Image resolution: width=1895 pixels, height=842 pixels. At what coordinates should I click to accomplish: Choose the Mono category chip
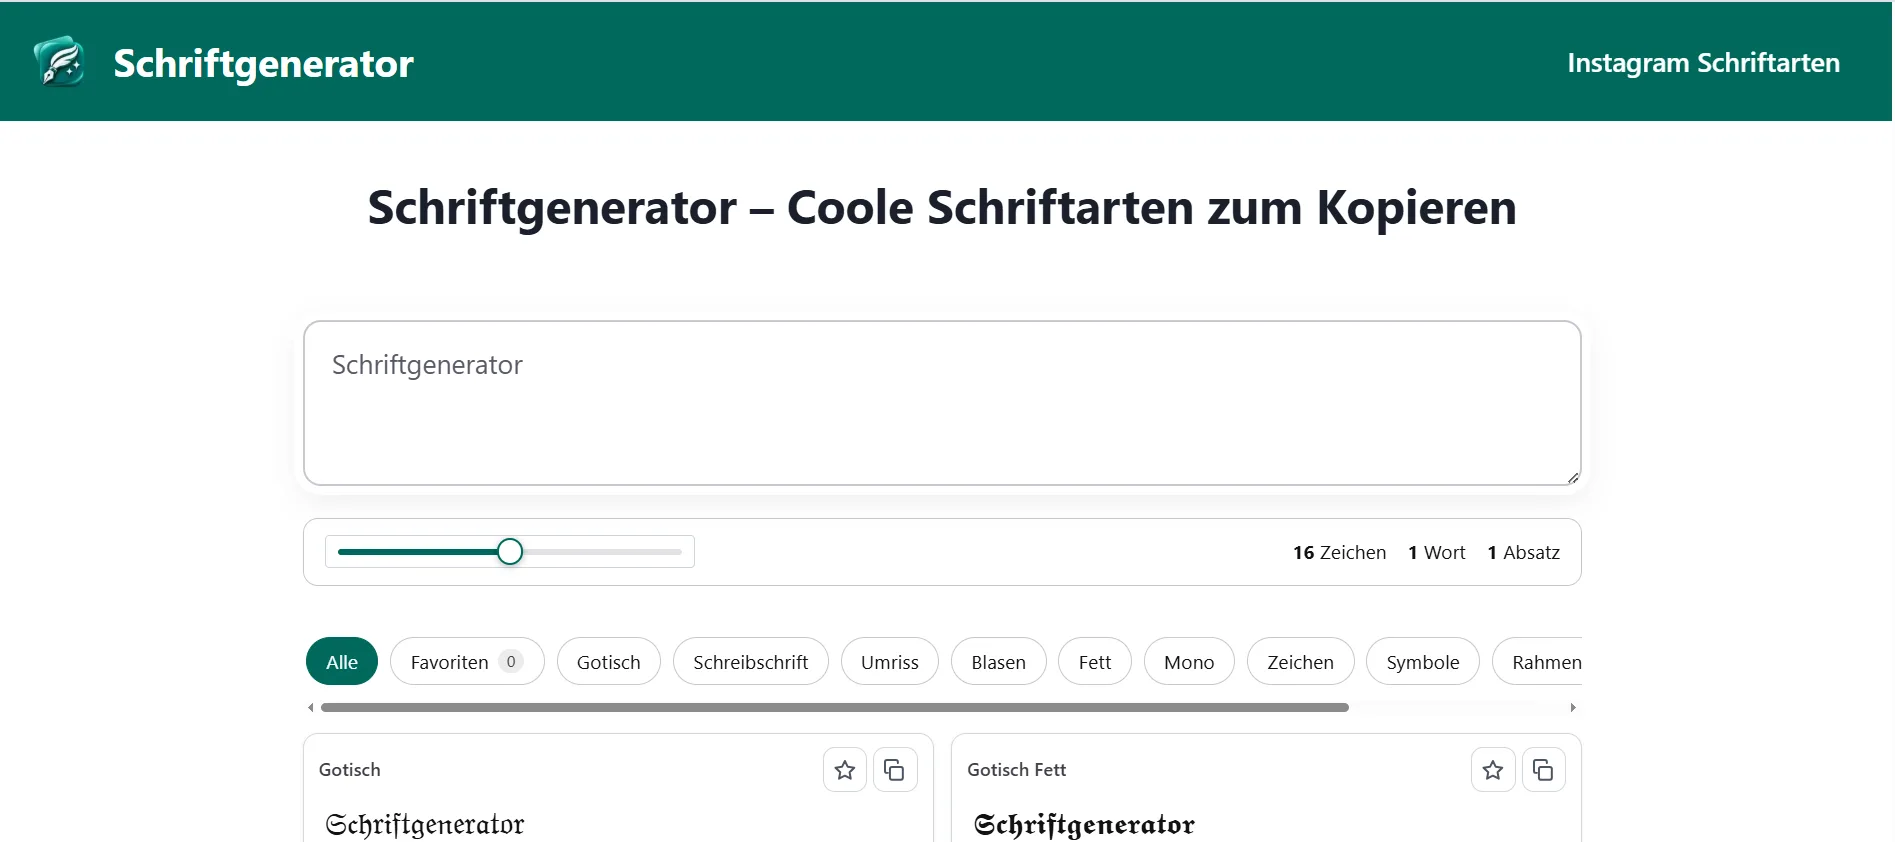pos(1189,661)
